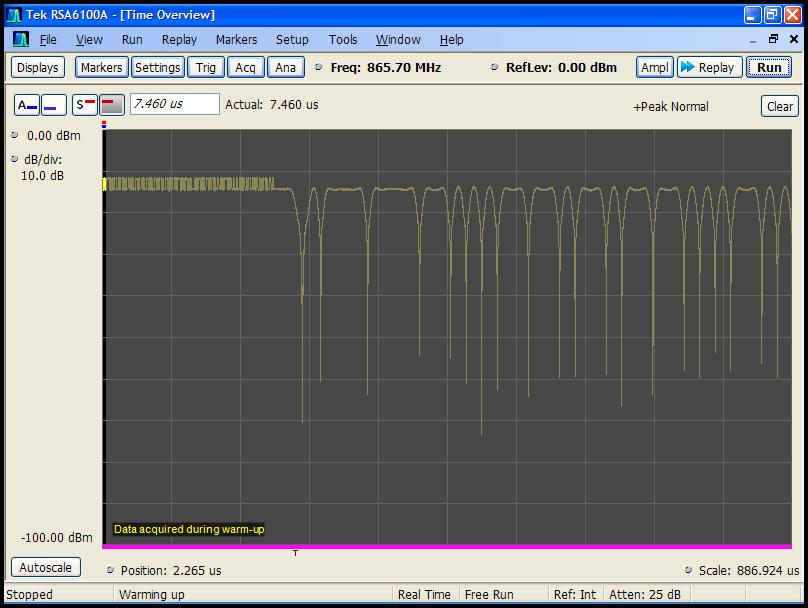
Task: Click the Real Time status entry
Action: coord(424,595)
